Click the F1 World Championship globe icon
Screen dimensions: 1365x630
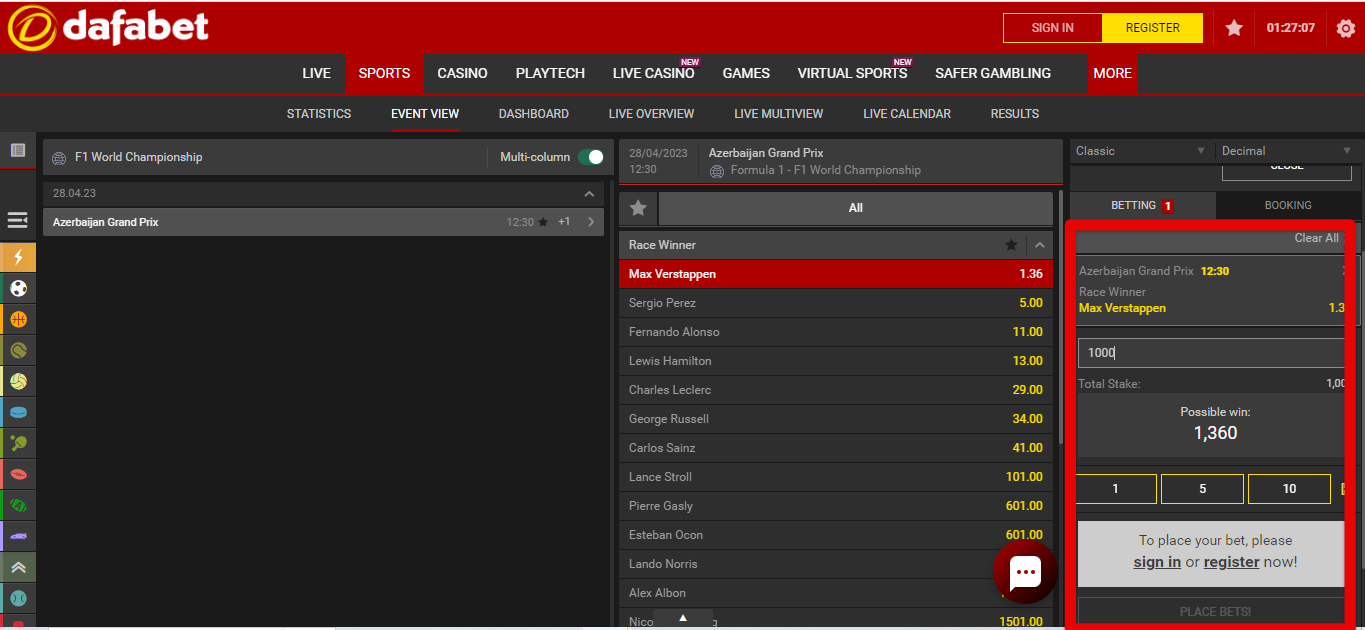(59, 157)
